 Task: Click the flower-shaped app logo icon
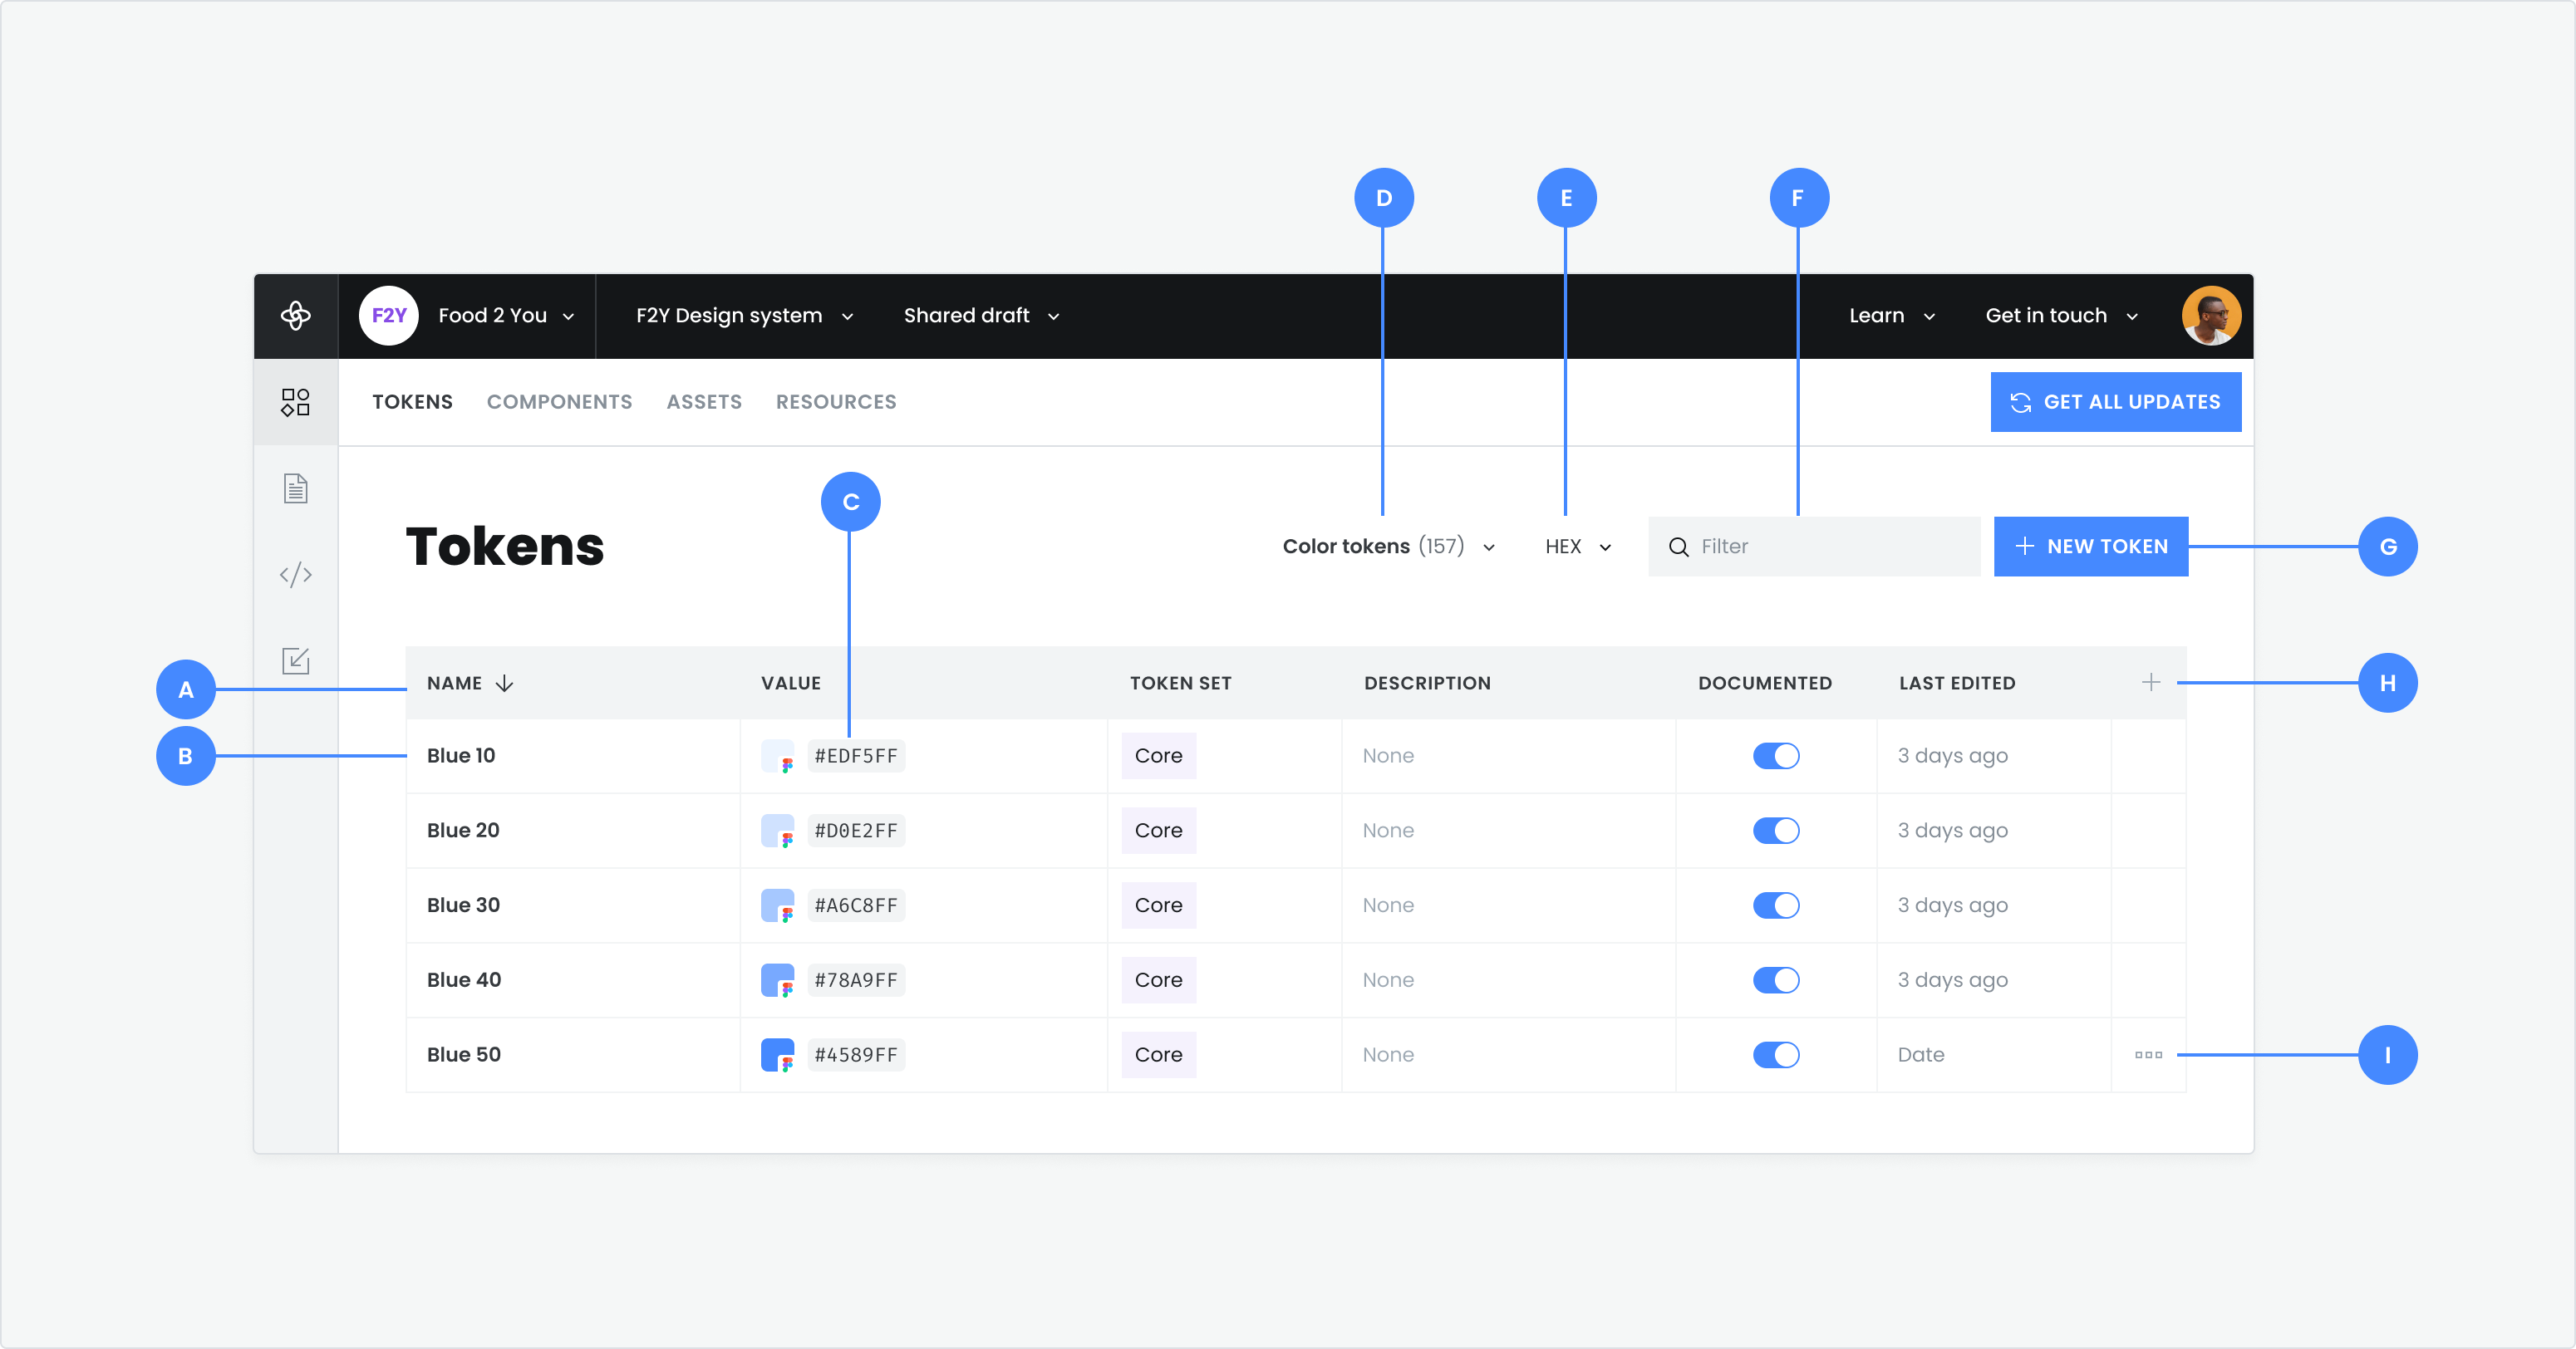pyautogui.click(x=295, y=316)
